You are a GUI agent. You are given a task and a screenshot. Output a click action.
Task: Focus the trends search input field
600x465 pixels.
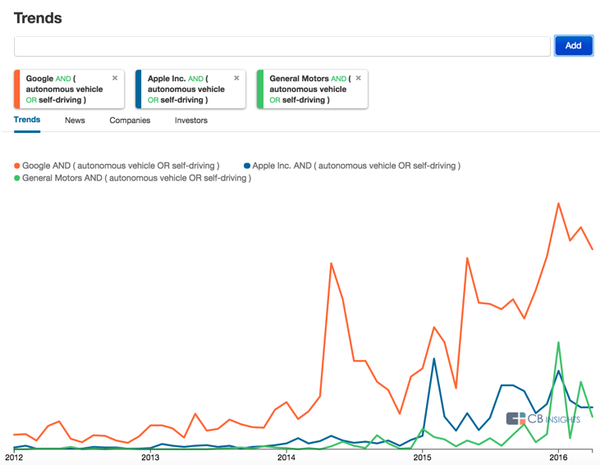(282, 46)
